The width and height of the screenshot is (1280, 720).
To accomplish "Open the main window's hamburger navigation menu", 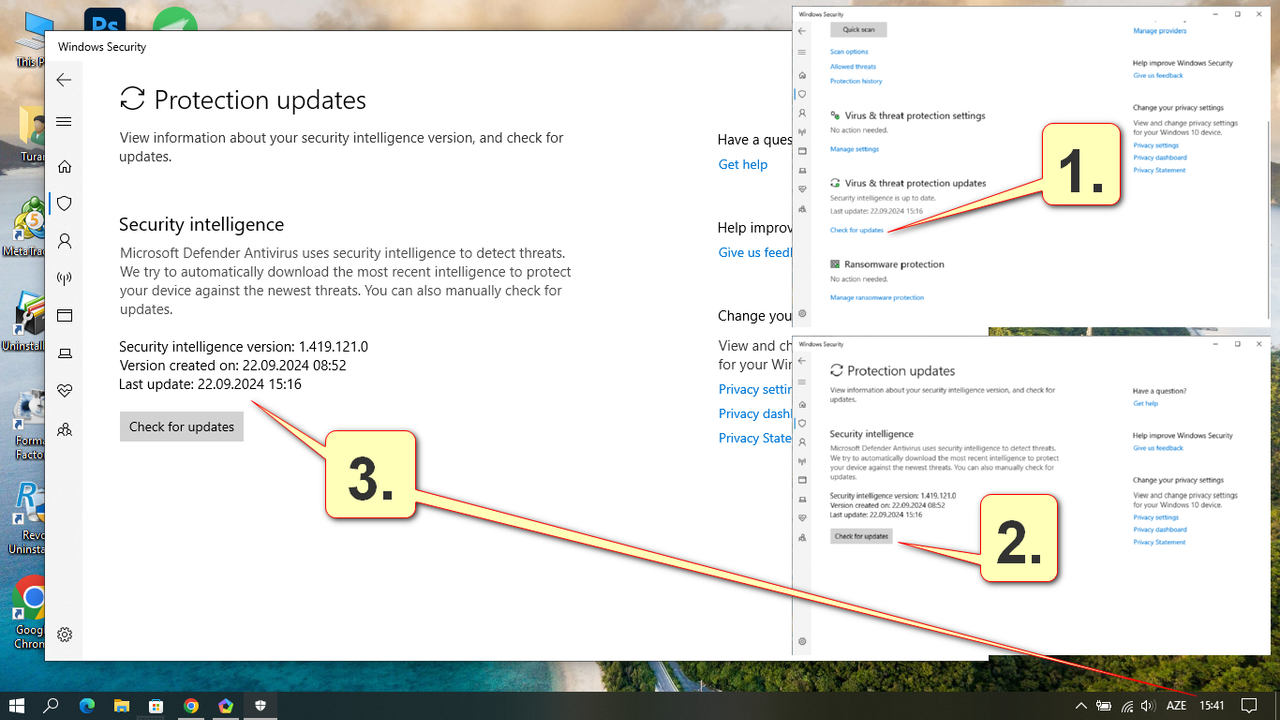I will coord(64,122).
